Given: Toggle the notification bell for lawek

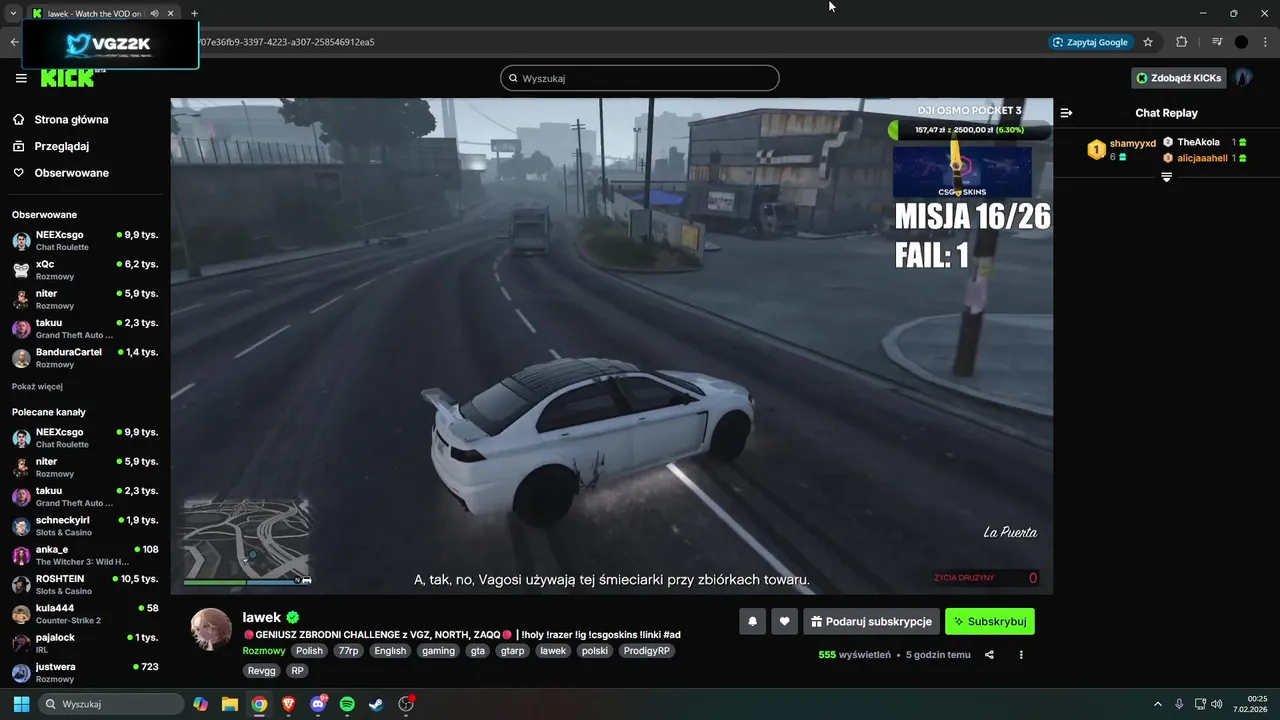Looking at the screenshot, I should tap(752, 621).
